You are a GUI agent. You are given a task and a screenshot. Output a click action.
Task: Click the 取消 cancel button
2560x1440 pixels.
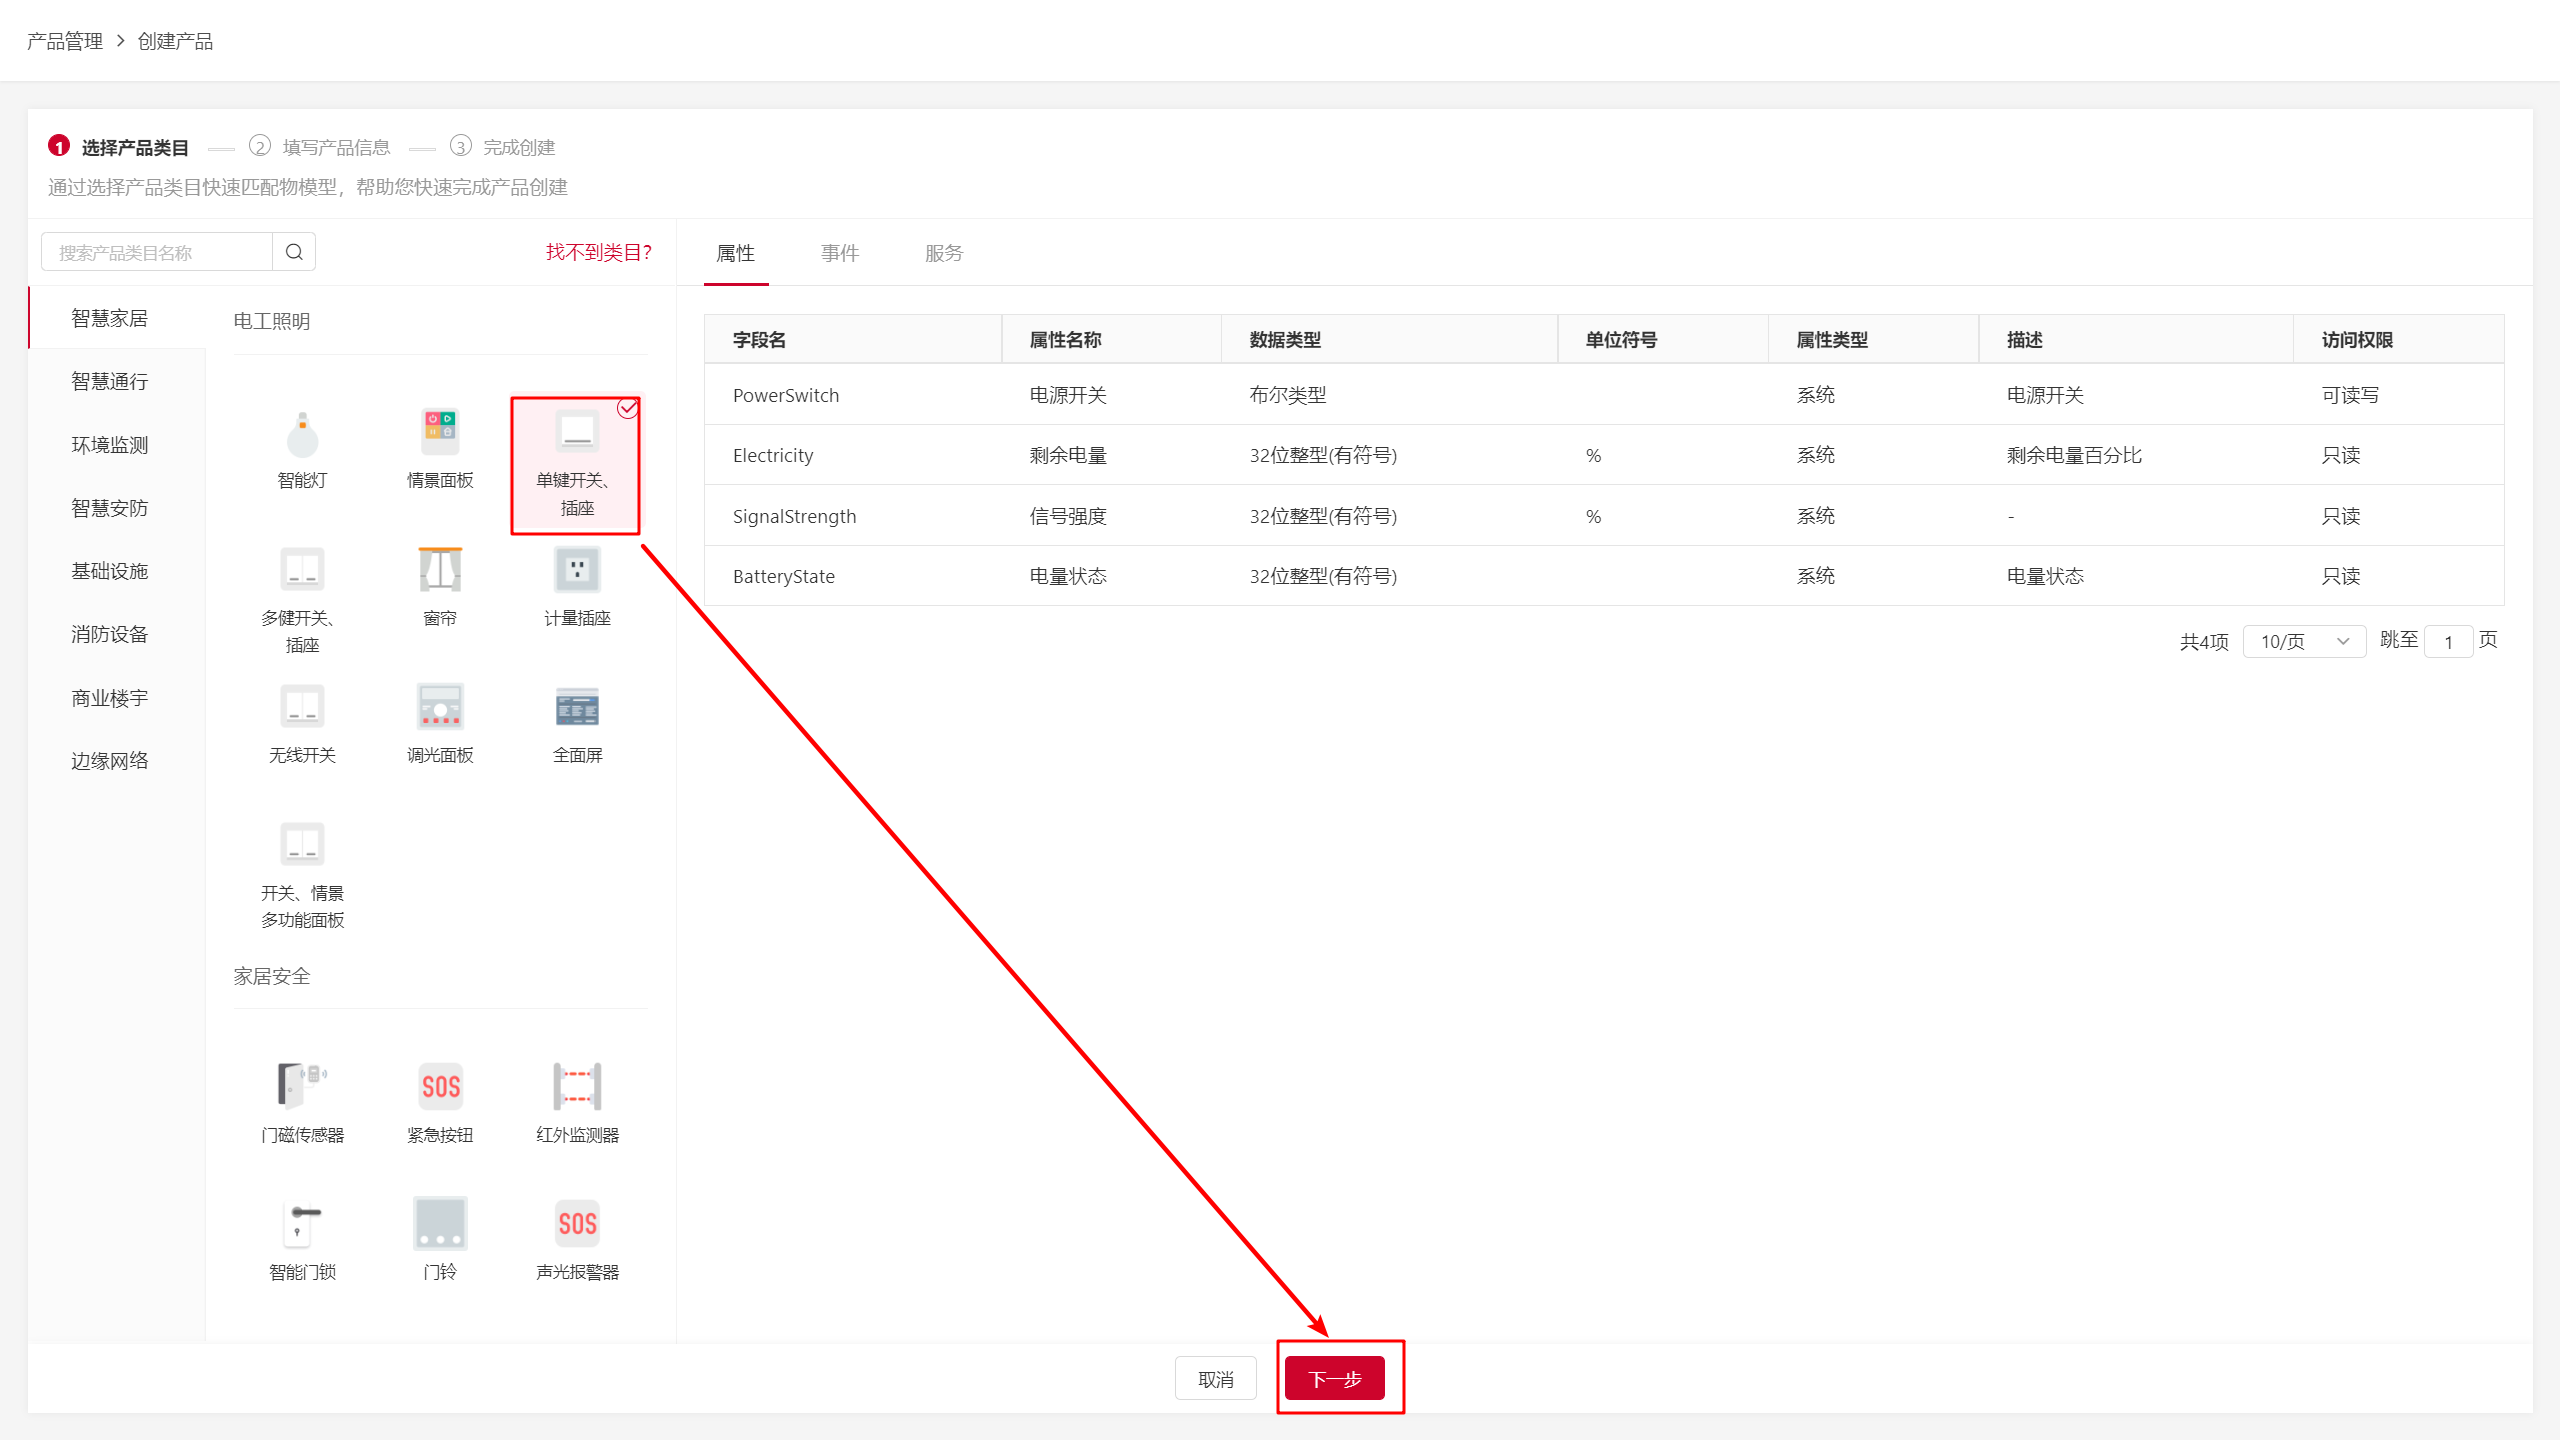[1215, 1379]
